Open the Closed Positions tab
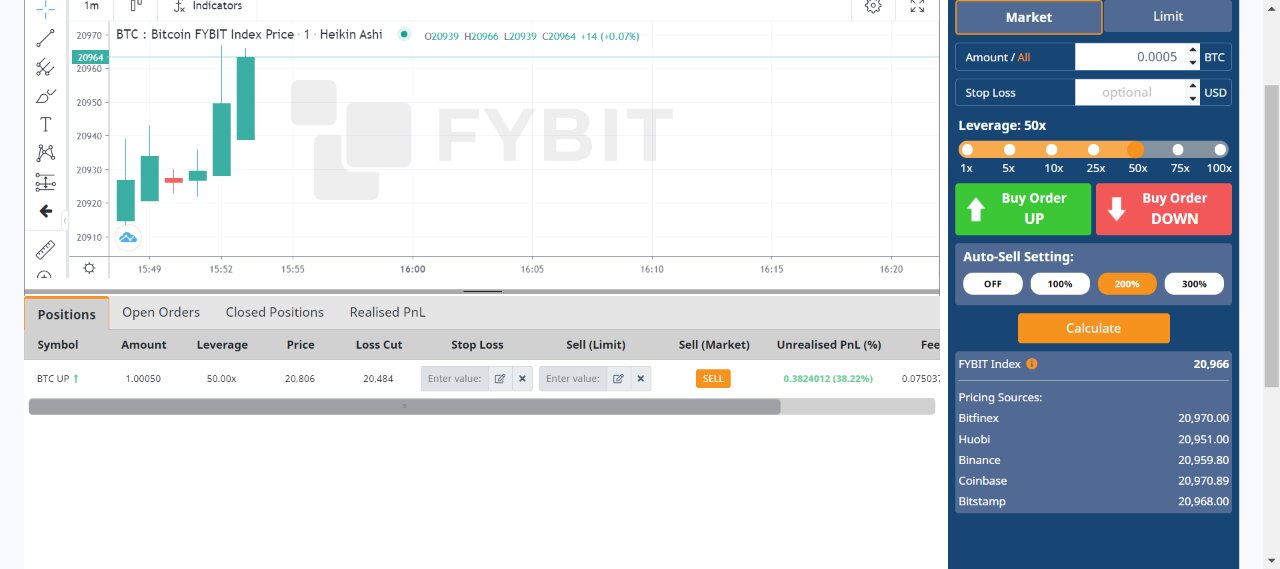This screenshot has height=569, width=1280. pyautogui.click(x=275, y=312)
